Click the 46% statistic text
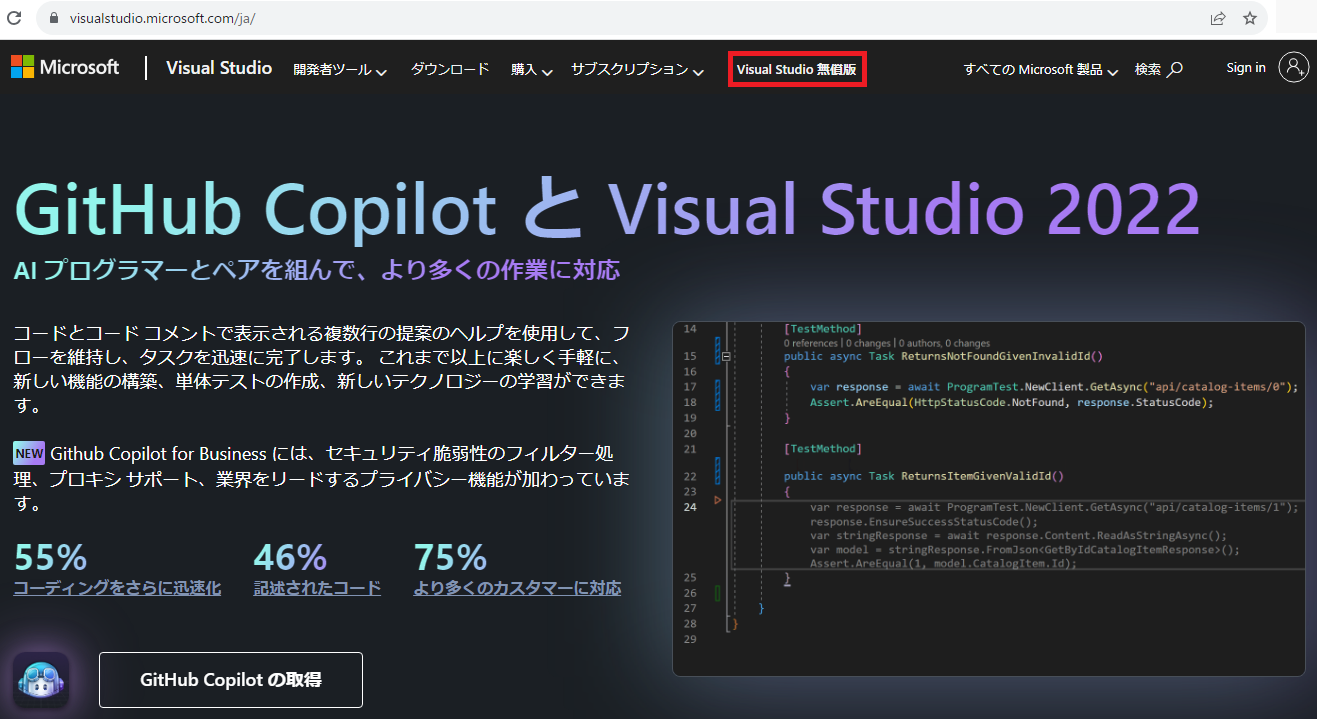 pos(291,557)
